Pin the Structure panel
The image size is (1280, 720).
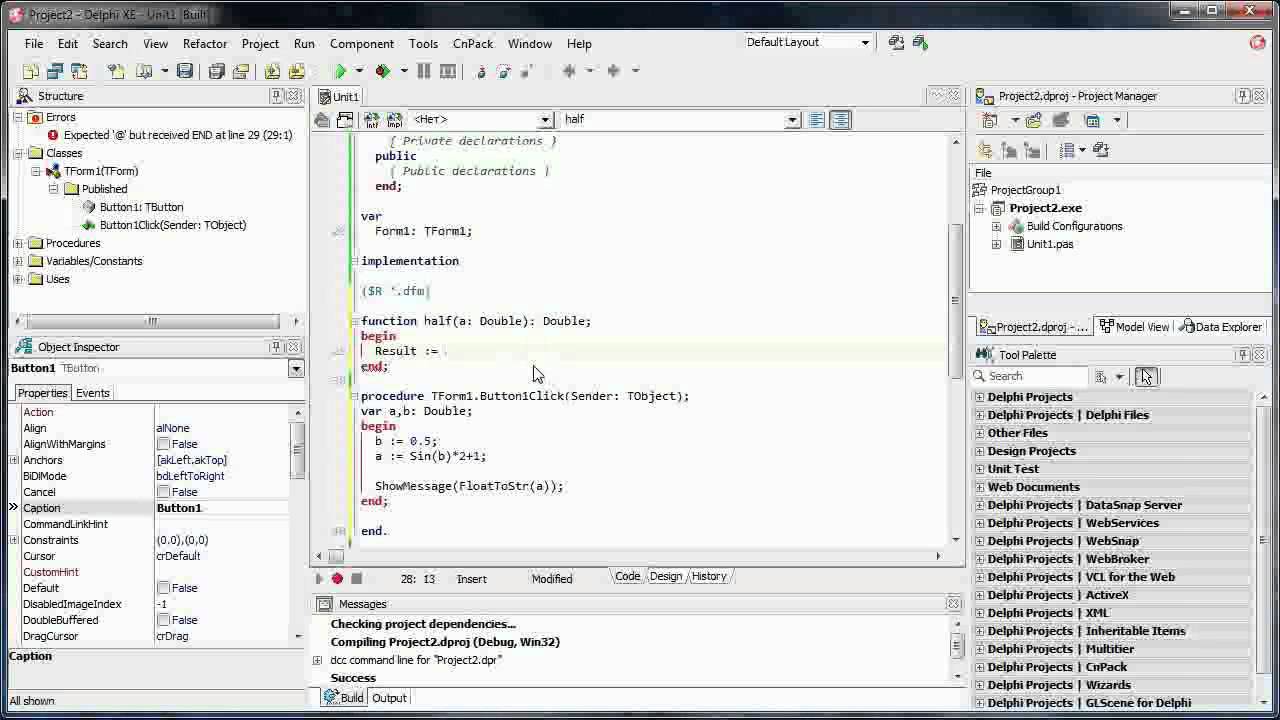coord(277,96)
